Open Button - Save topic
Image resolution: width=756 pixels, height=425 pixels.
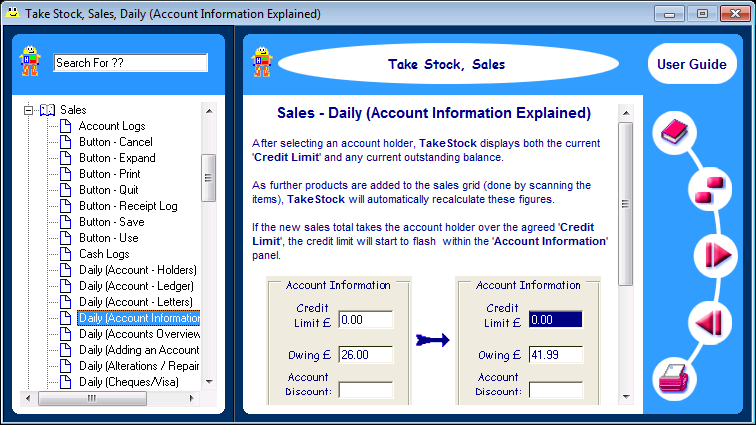(x=111, y=222)
